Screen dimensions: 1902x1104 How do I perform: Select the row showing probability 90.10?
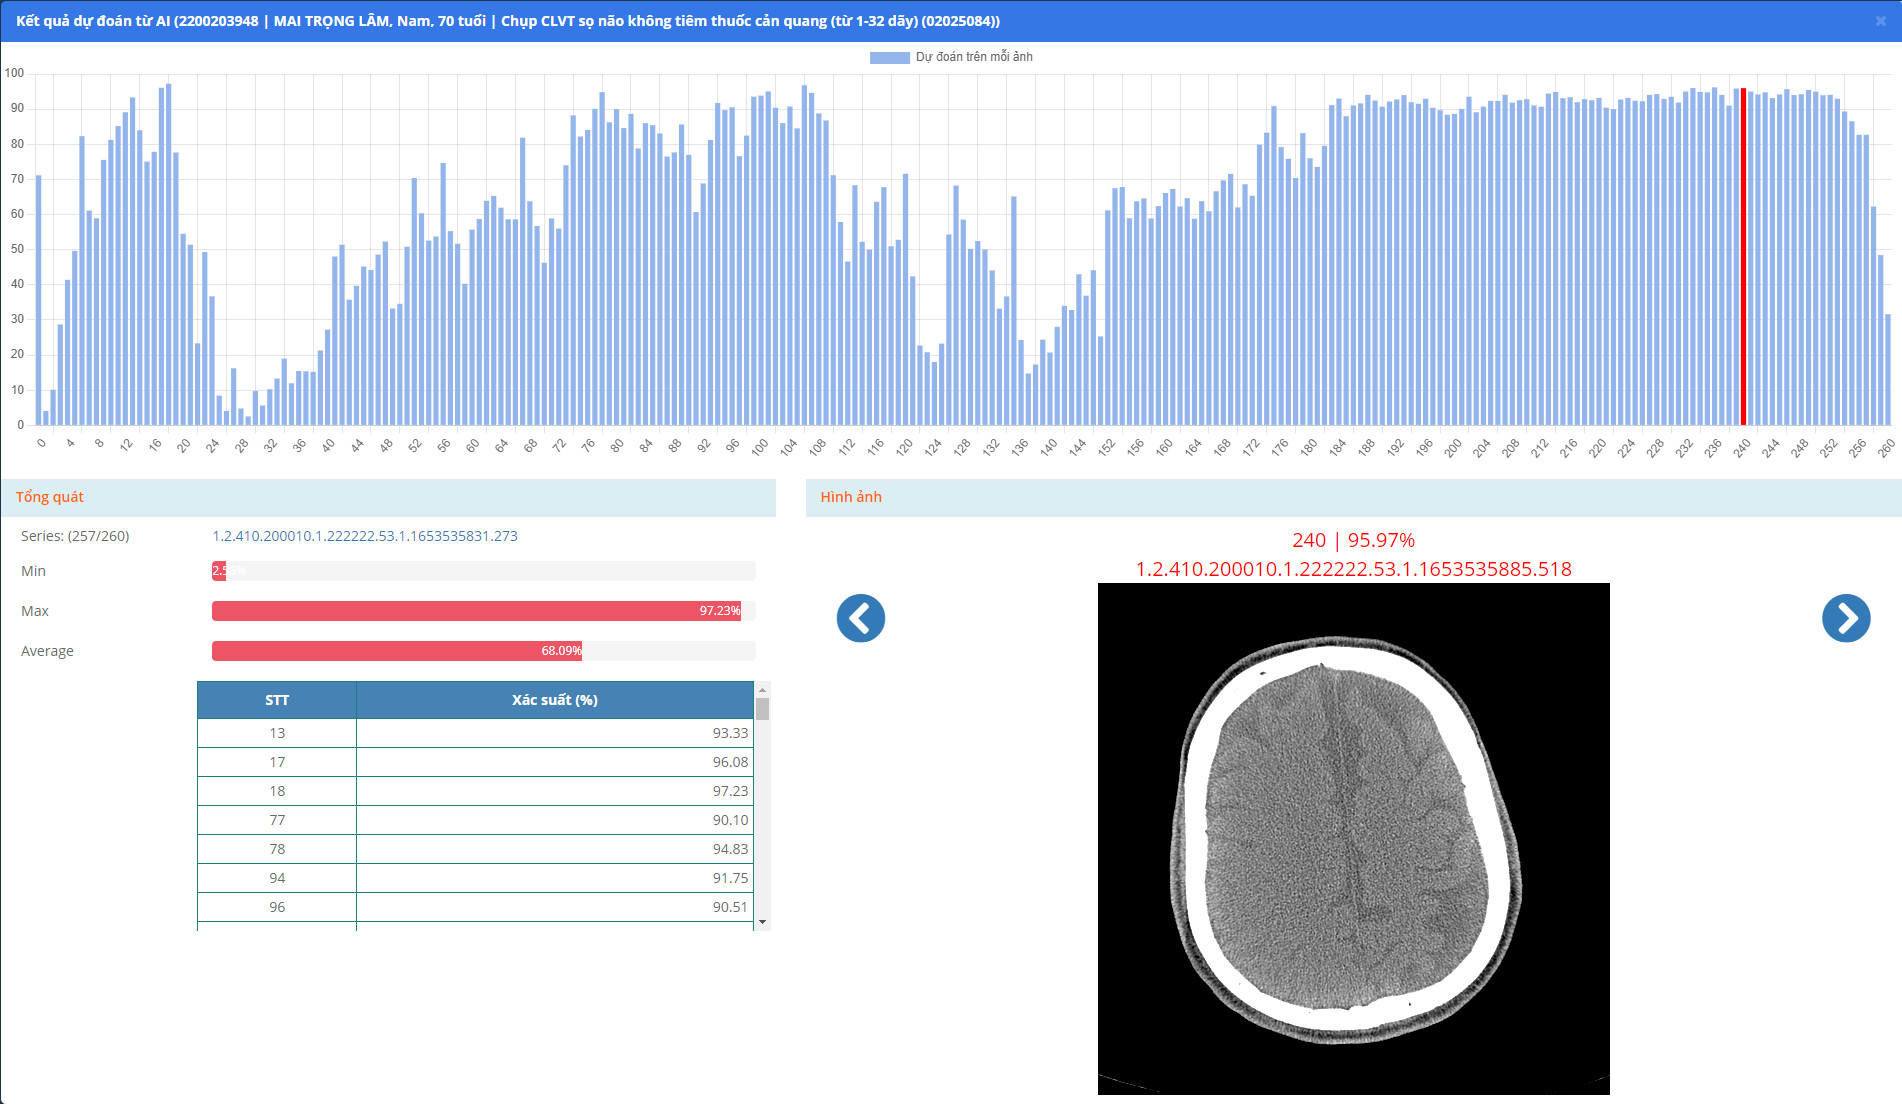tap(475, 820)
